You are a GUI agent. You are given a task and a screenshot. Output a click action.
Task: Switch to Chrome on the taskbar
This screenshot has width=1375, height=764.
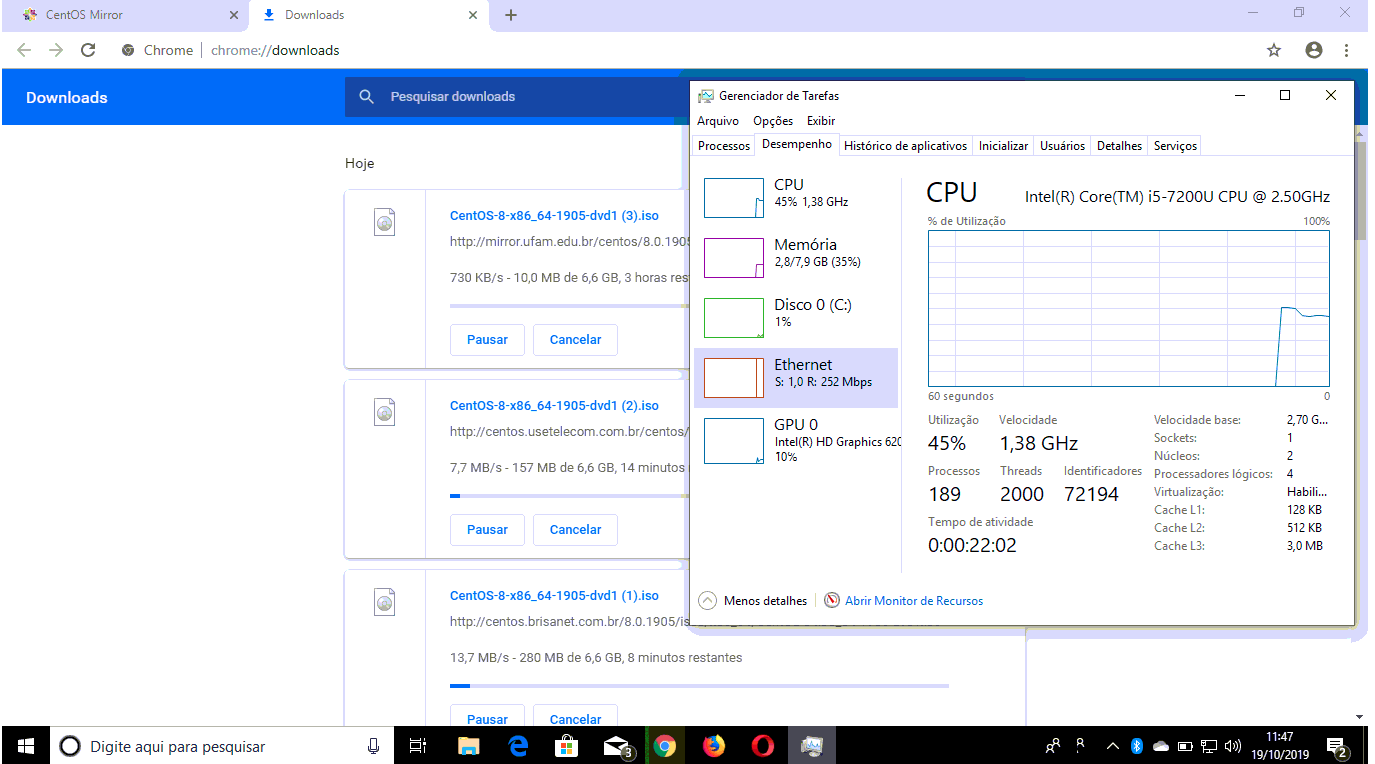pos(665,746)
